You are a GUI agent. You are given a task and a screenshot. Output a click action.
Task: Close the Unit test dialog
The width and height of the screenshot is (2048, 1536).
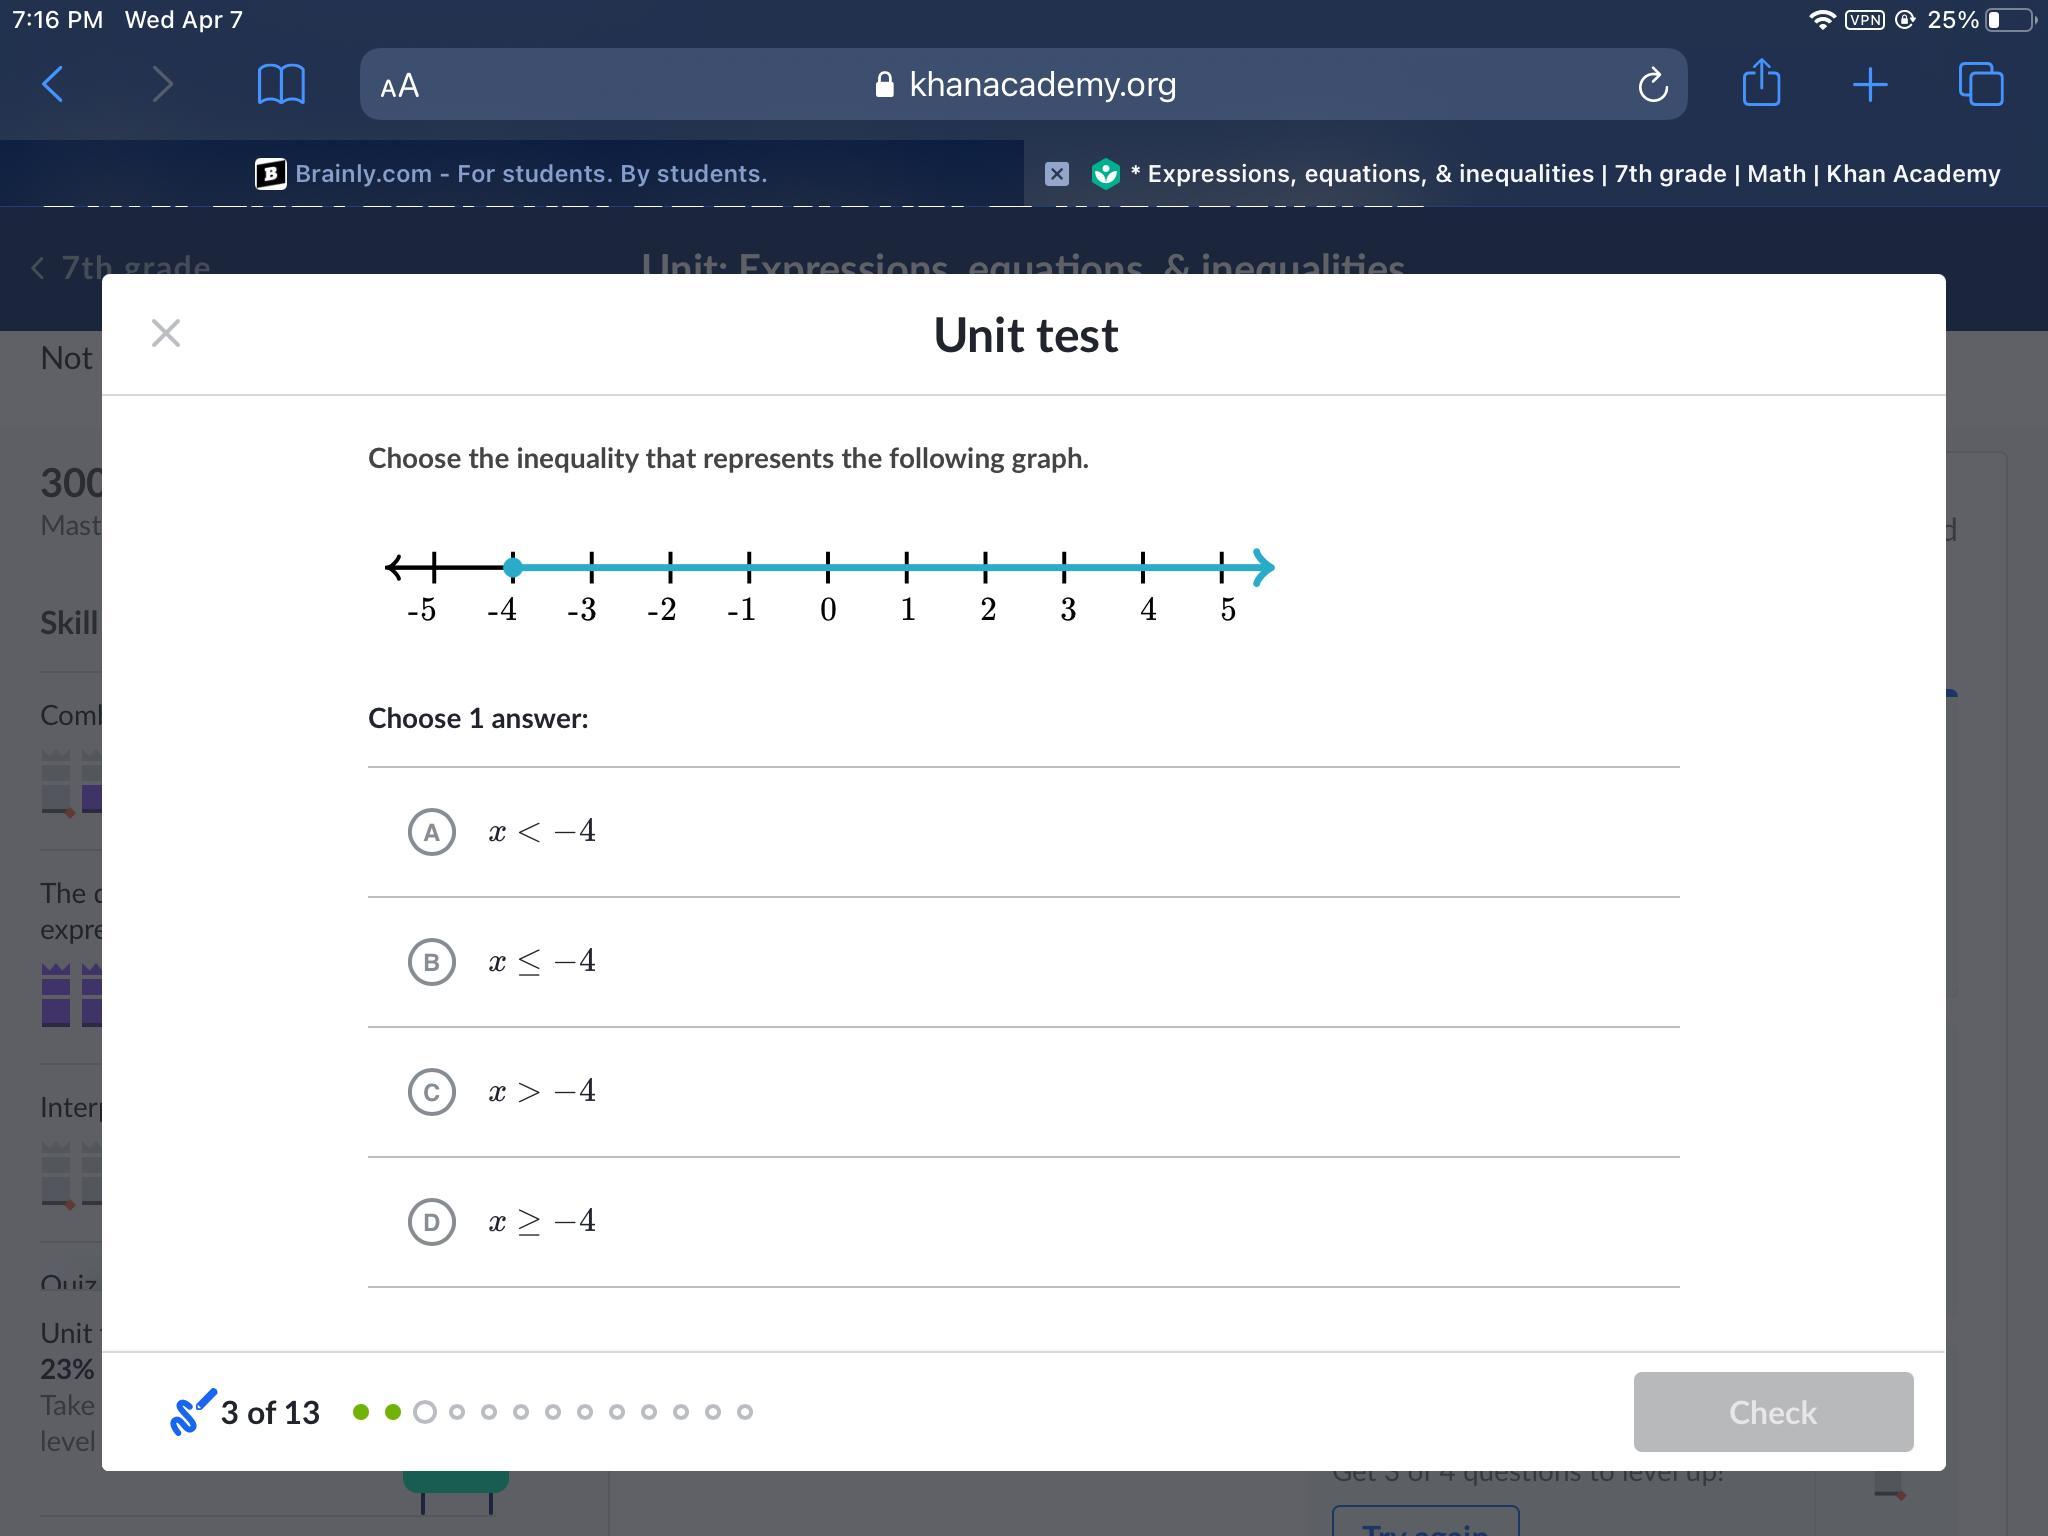coord(166,333)
